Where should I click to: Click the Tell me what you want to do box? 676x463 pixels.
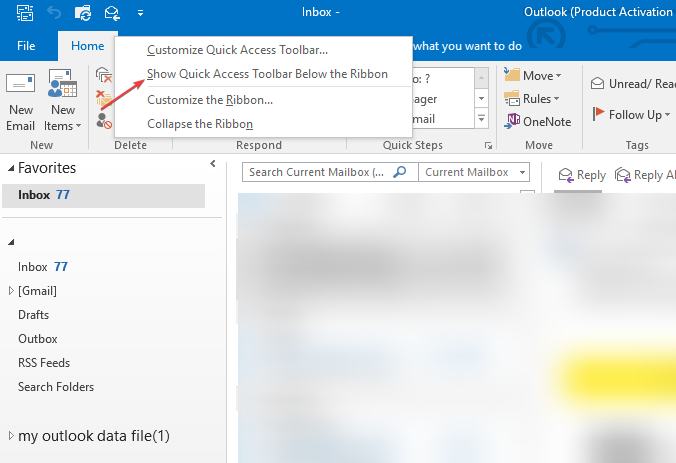coord(467,46)
